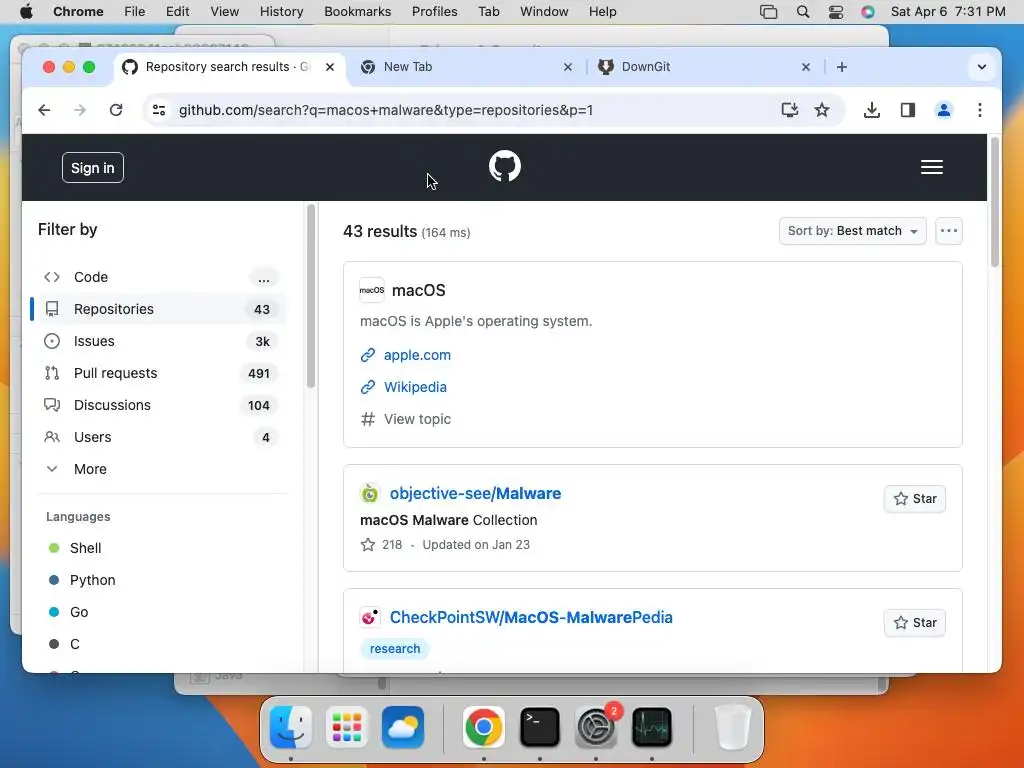Select the Discussions filter
This screenshot has height=768, width=1024.
(158, 405)
